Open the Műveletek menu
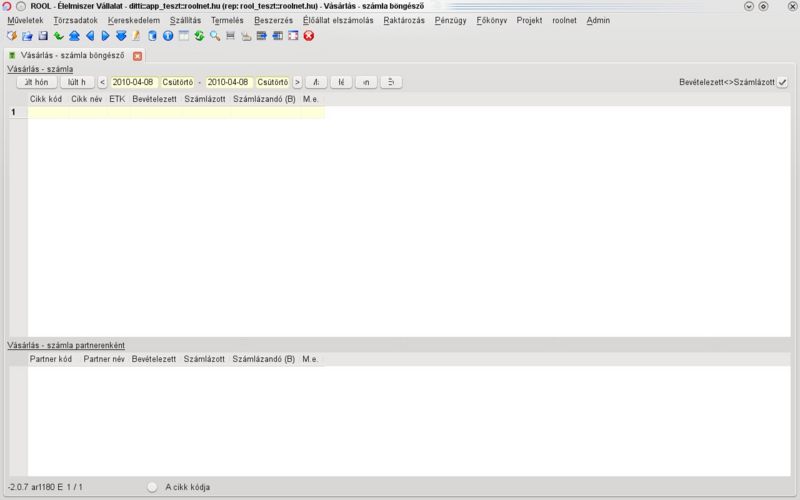 click(x=25, y=20)
